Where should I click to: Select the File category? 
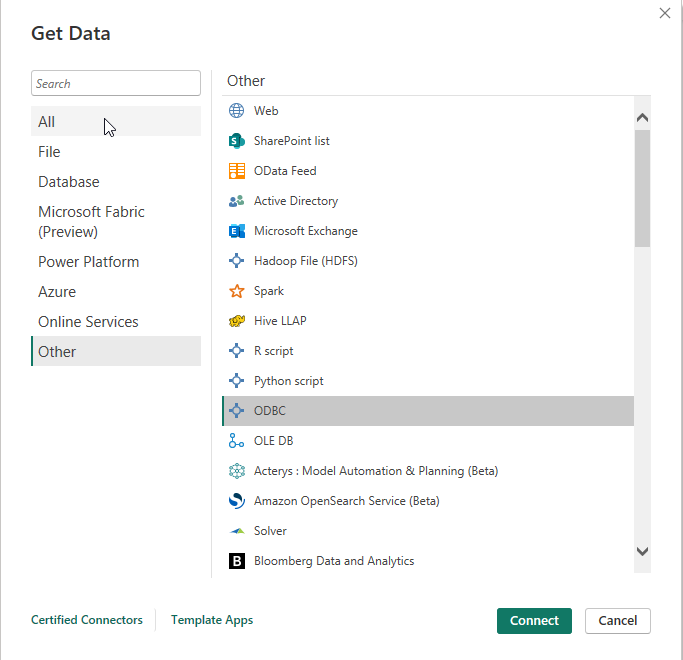tap(116, 152)
